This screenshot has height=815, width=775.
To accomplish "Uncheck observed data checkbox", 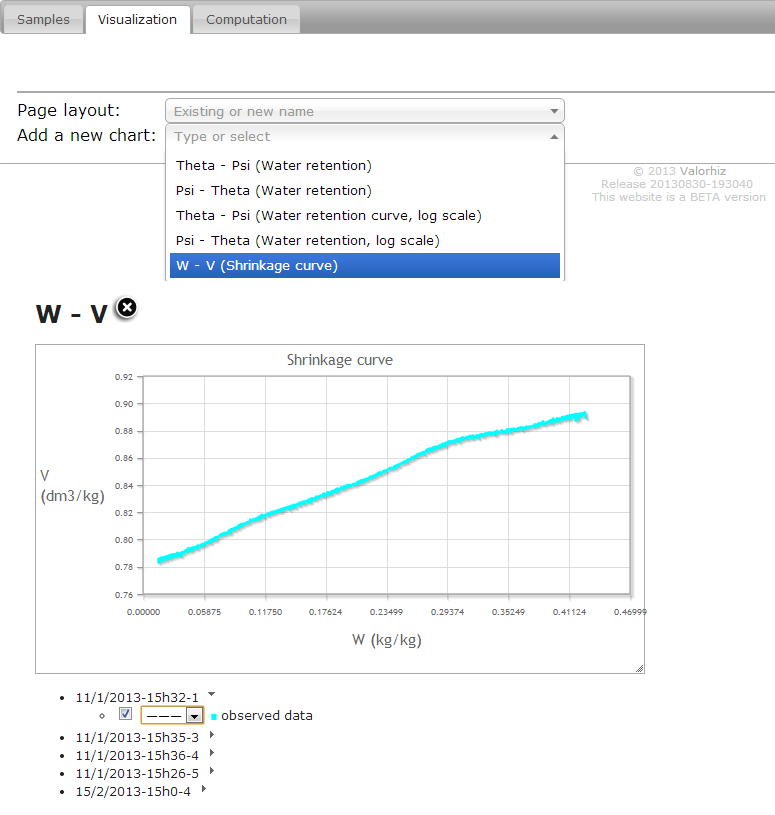I will (125, 714).
